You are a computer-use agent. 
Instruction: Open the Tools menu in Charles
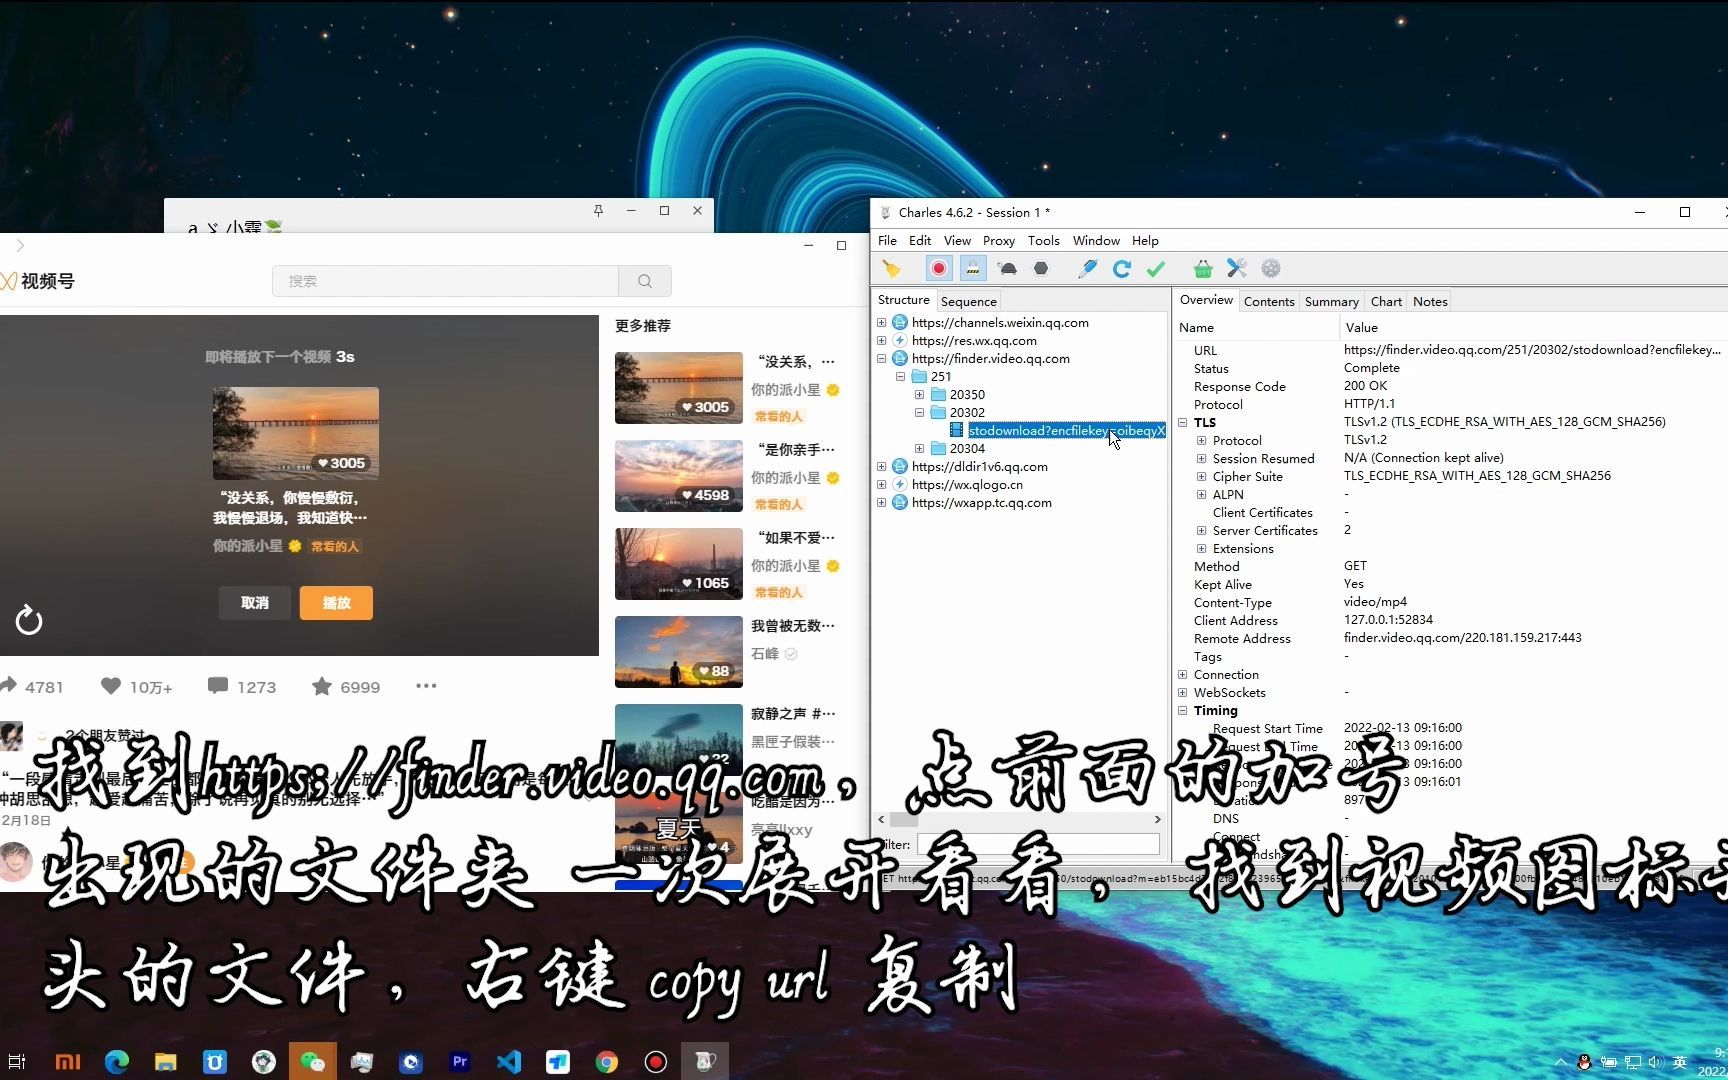pyautogui.click(x=1043, y=241)
